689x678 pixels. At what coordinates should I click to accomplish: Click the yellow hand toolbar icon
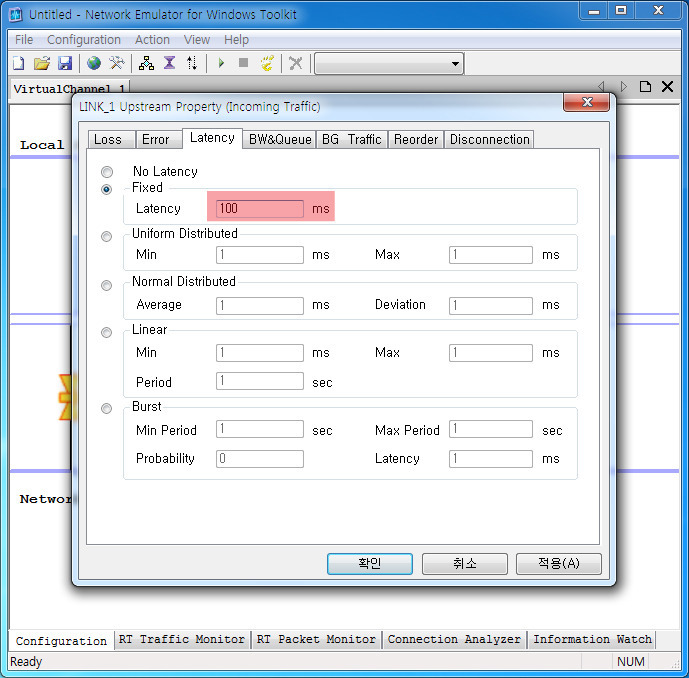[x=267, y=63]
